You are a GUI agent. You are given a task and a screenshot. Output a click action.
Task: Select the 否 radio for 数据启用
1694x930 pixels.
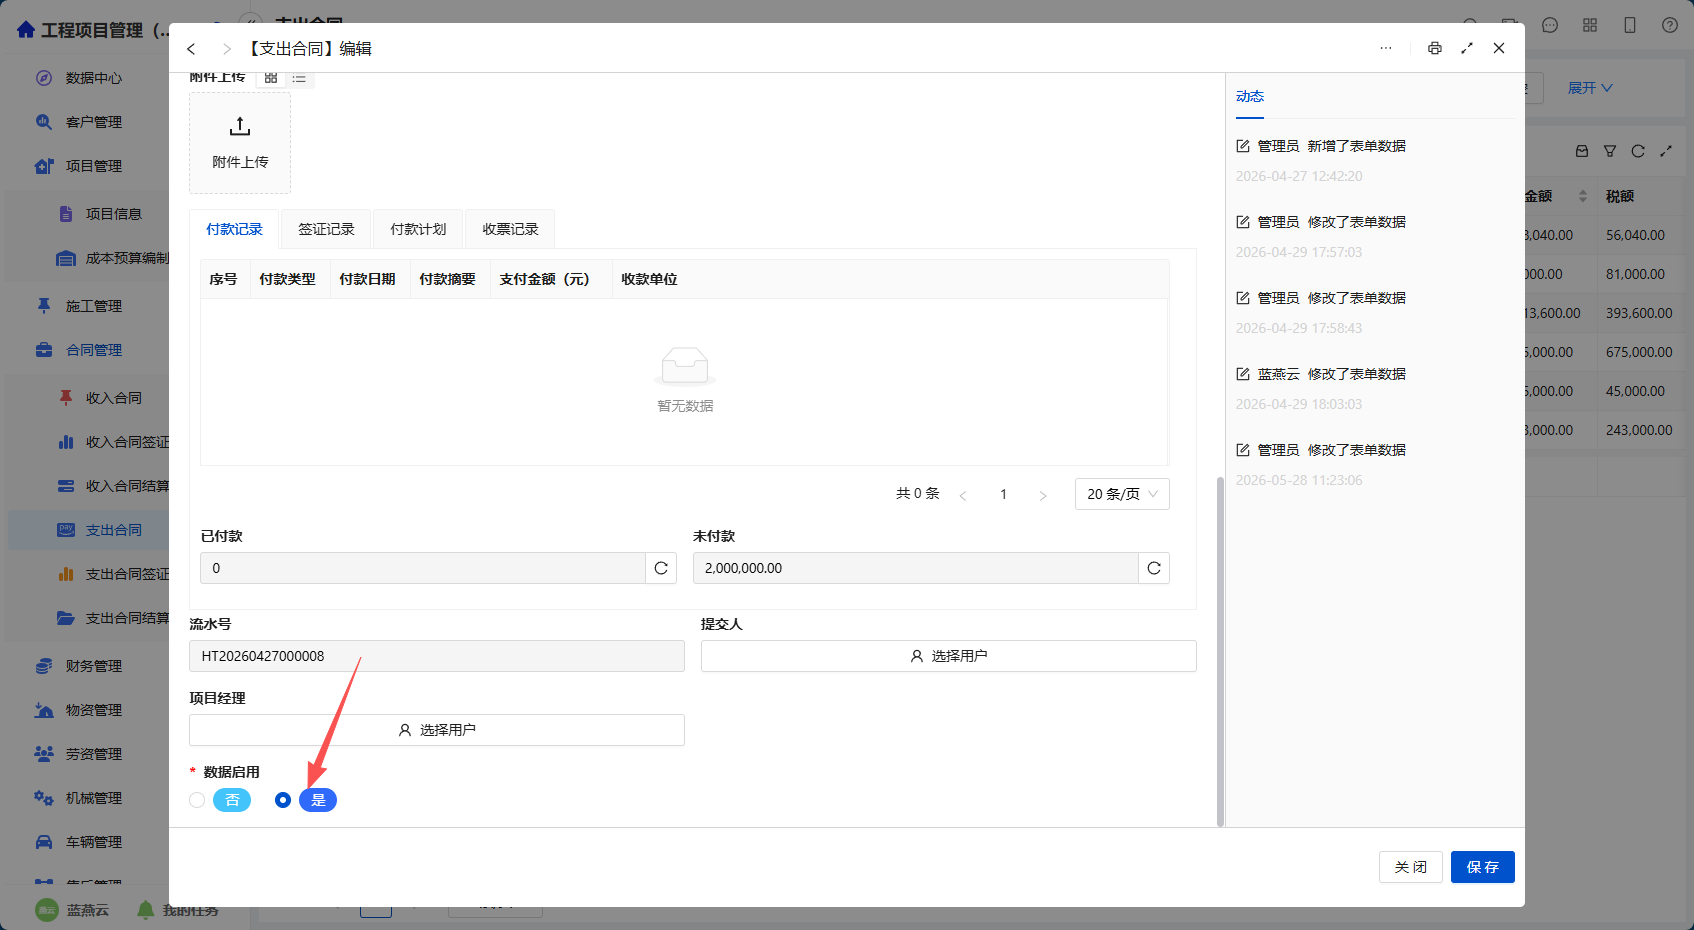click(x=197, y=800)
